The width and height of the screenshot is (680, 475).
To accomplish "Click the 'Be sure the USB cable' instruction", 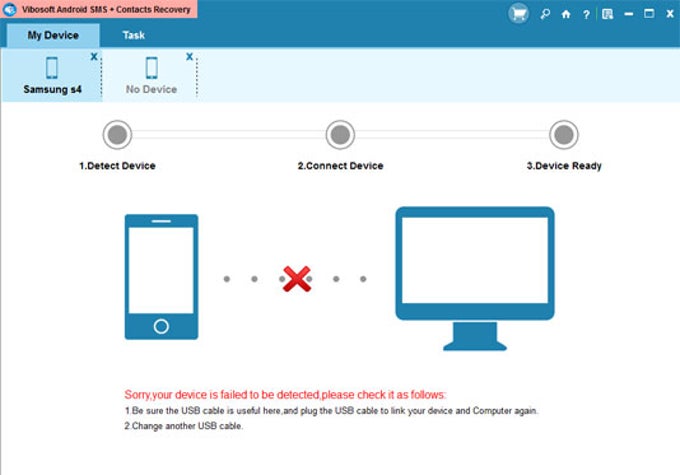I will point(331,410).
